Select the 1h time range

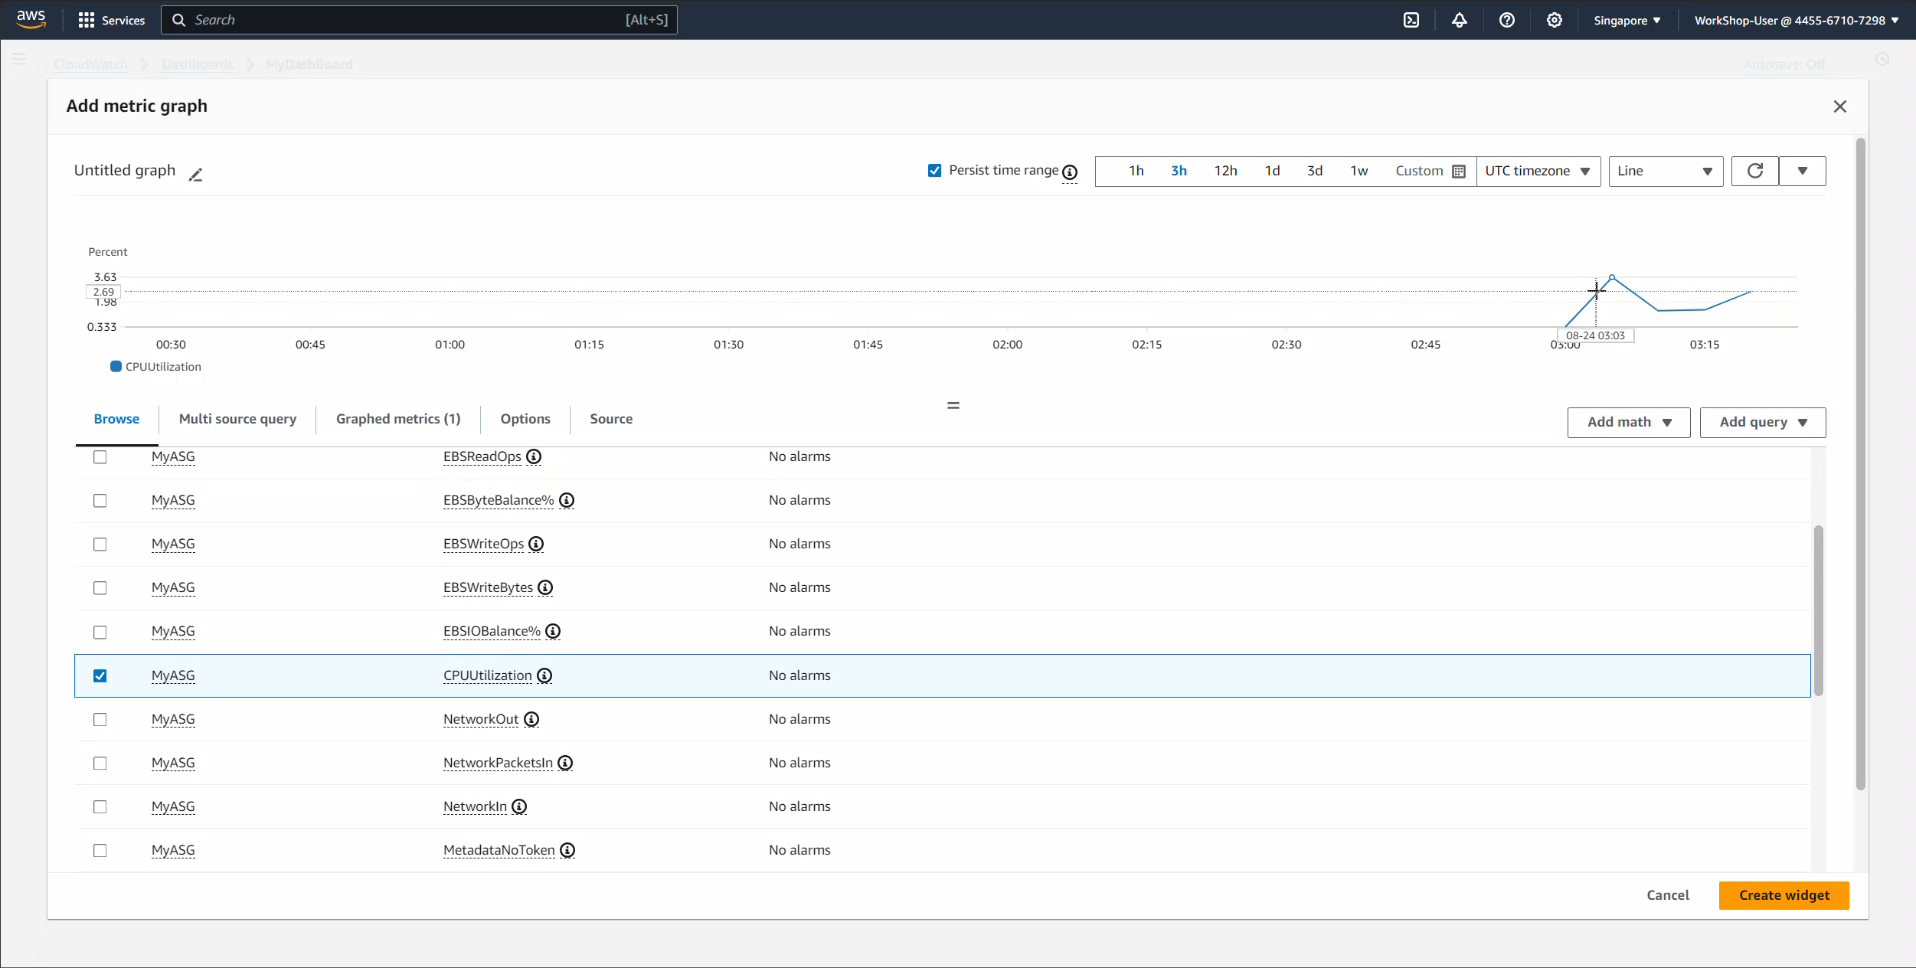[x=1136, y=171]
